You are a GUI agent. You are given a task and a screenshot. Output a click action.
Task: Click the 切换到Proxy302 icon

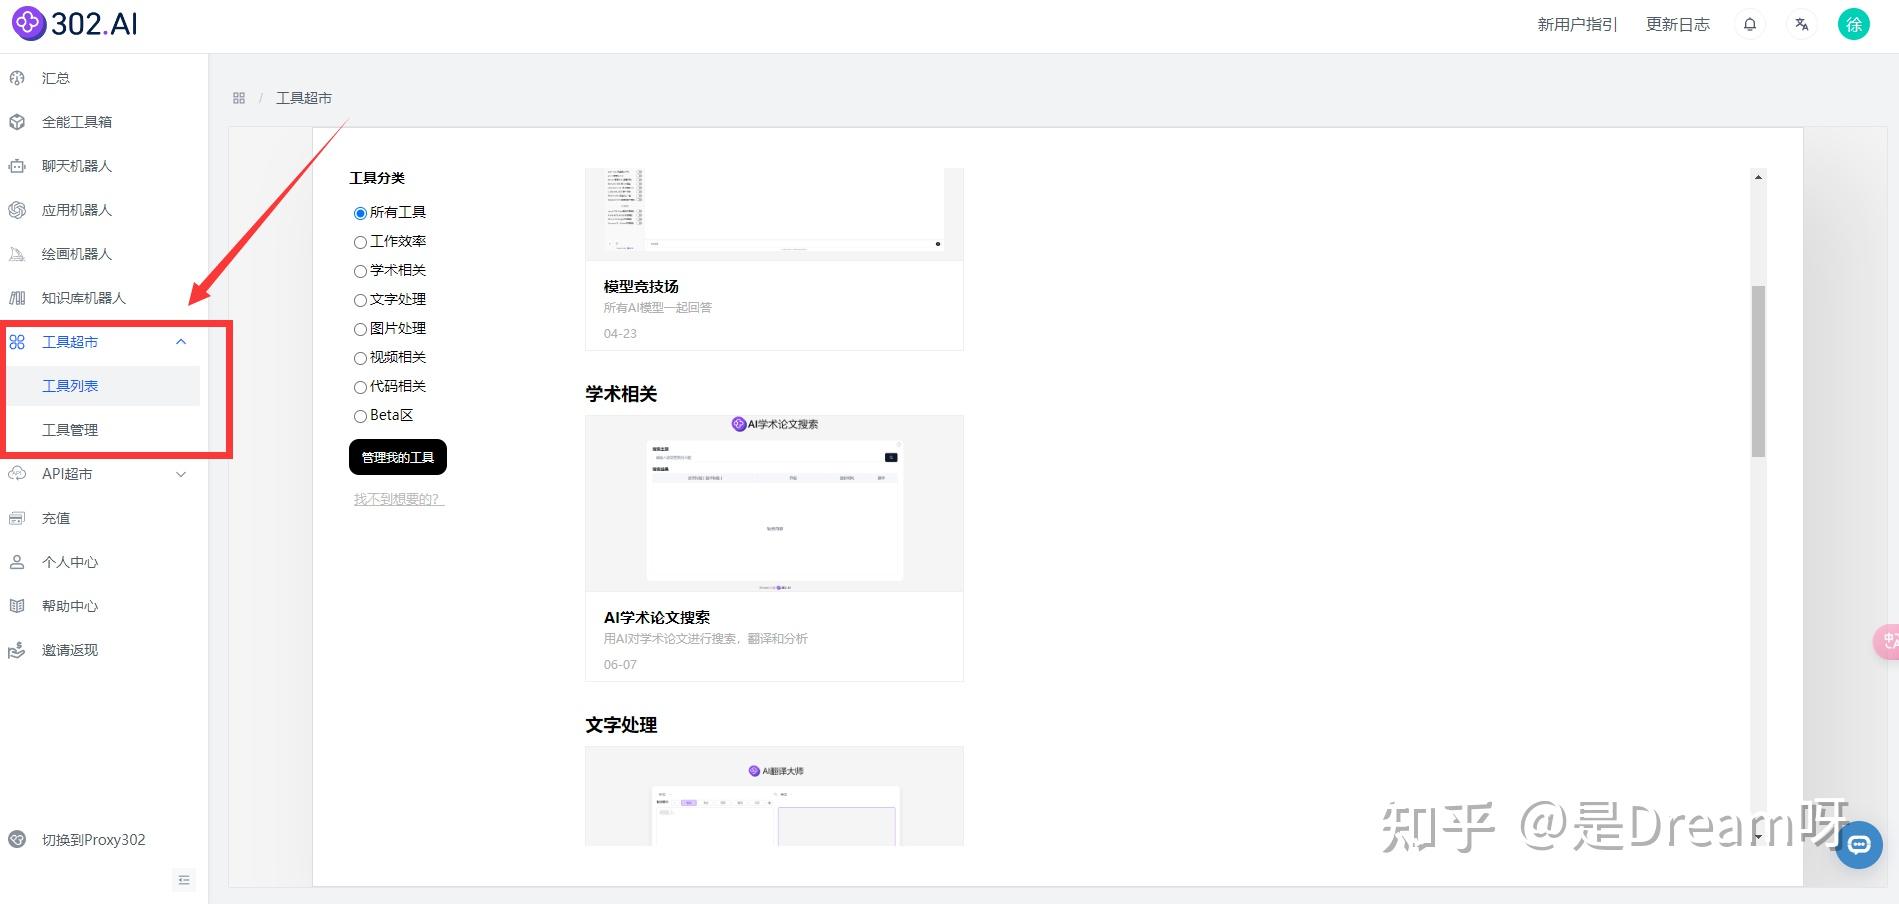coord(17,840)
